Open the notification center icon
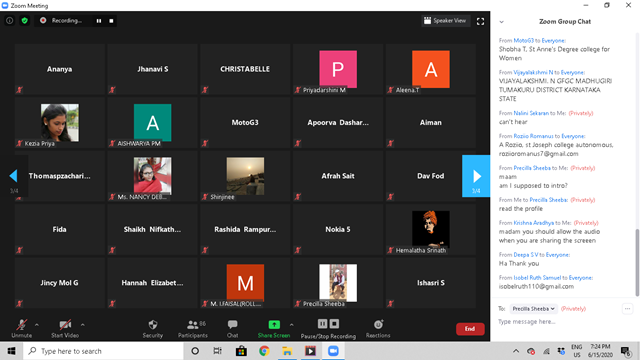 (626, 351)
